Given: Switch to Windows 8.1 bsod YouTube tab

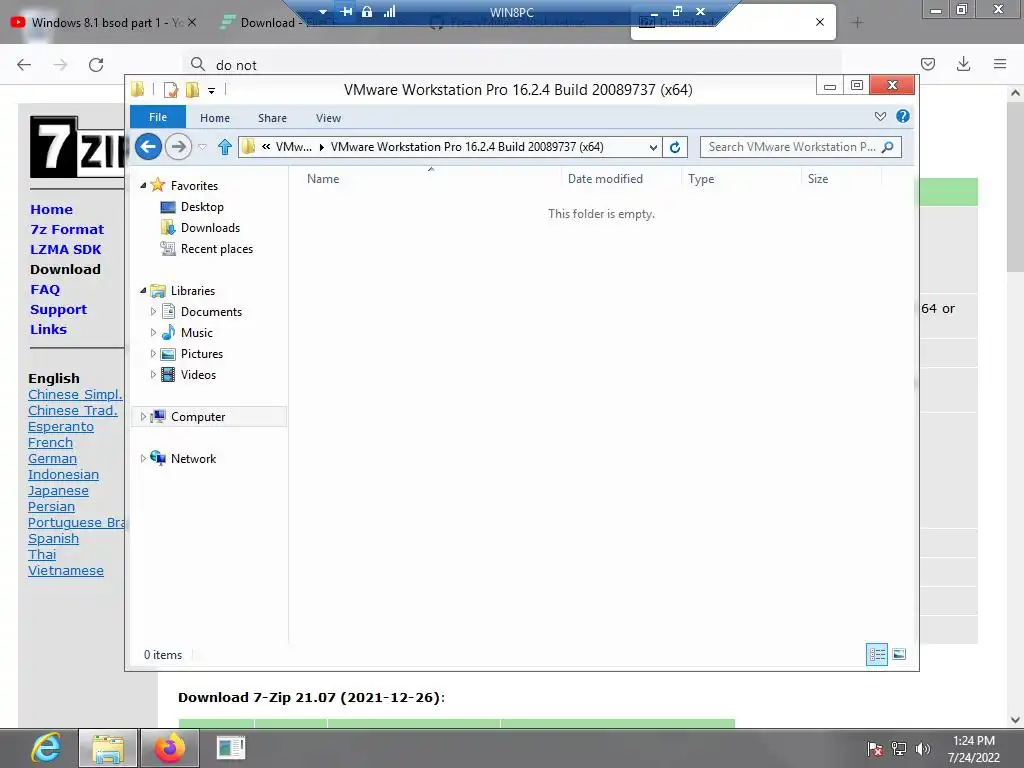Looking at the screenshot, I should [104, 23].
